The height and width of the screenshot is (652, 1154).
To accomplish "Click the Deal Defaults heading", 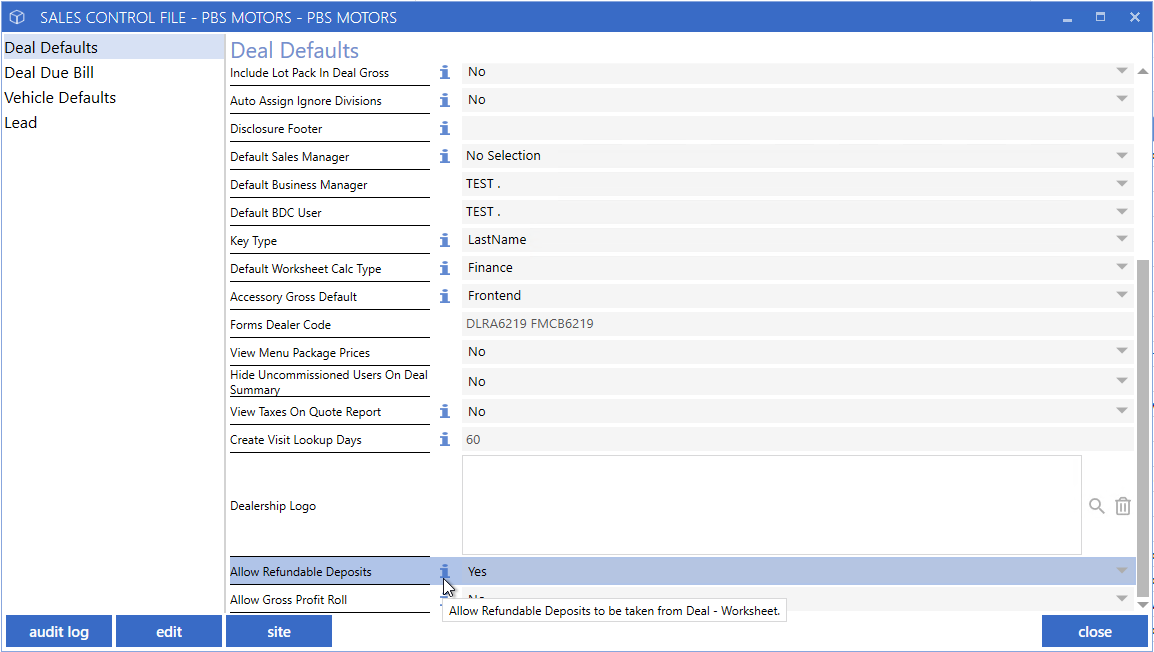I will pos(294,50).
